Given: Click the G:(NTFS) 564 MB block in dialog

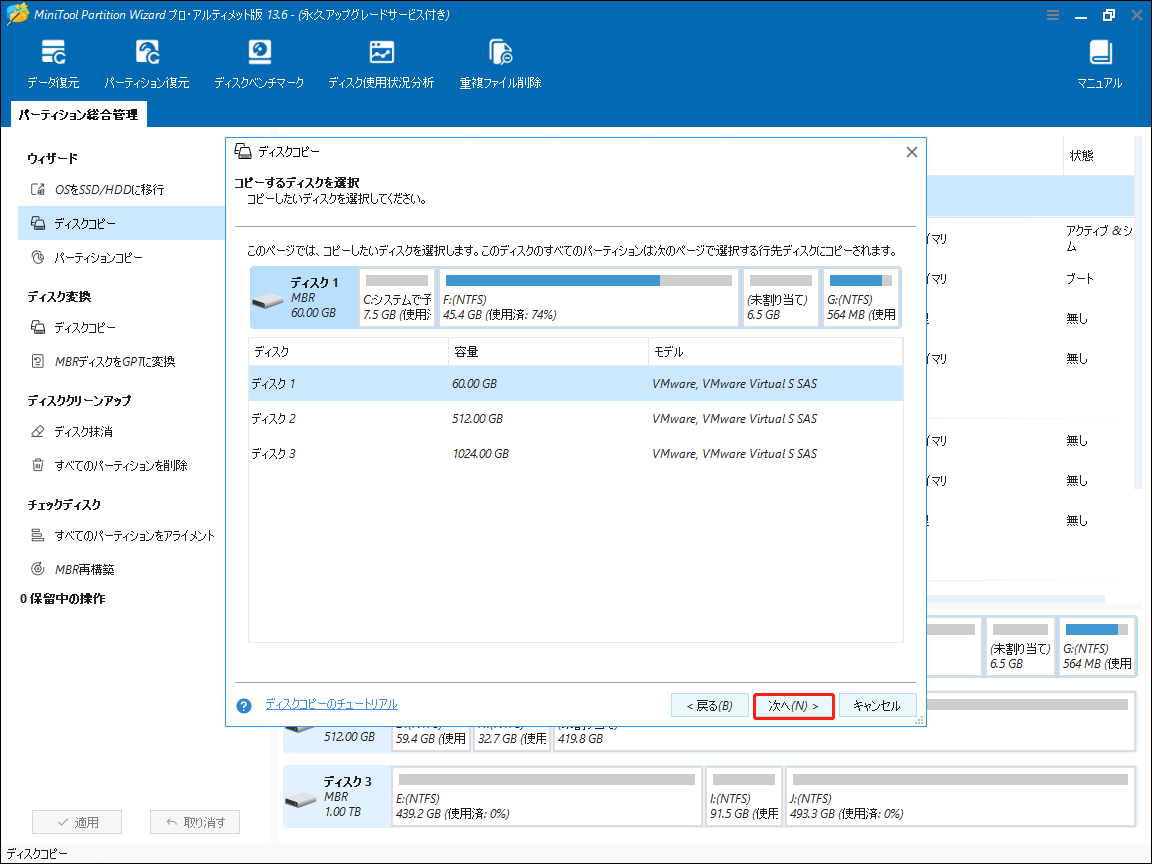Looking at the screenshot, I should (860, 298).
